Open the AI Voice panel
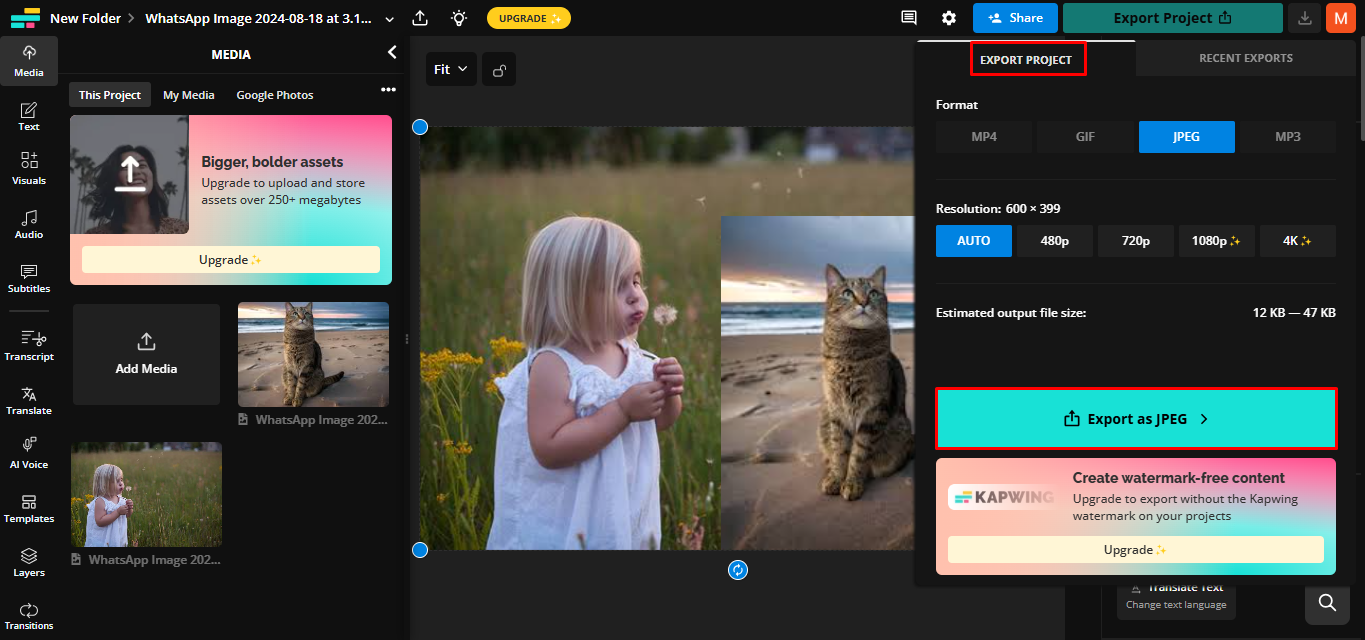This screenshot has width=1365, height=640. point(28,454)
